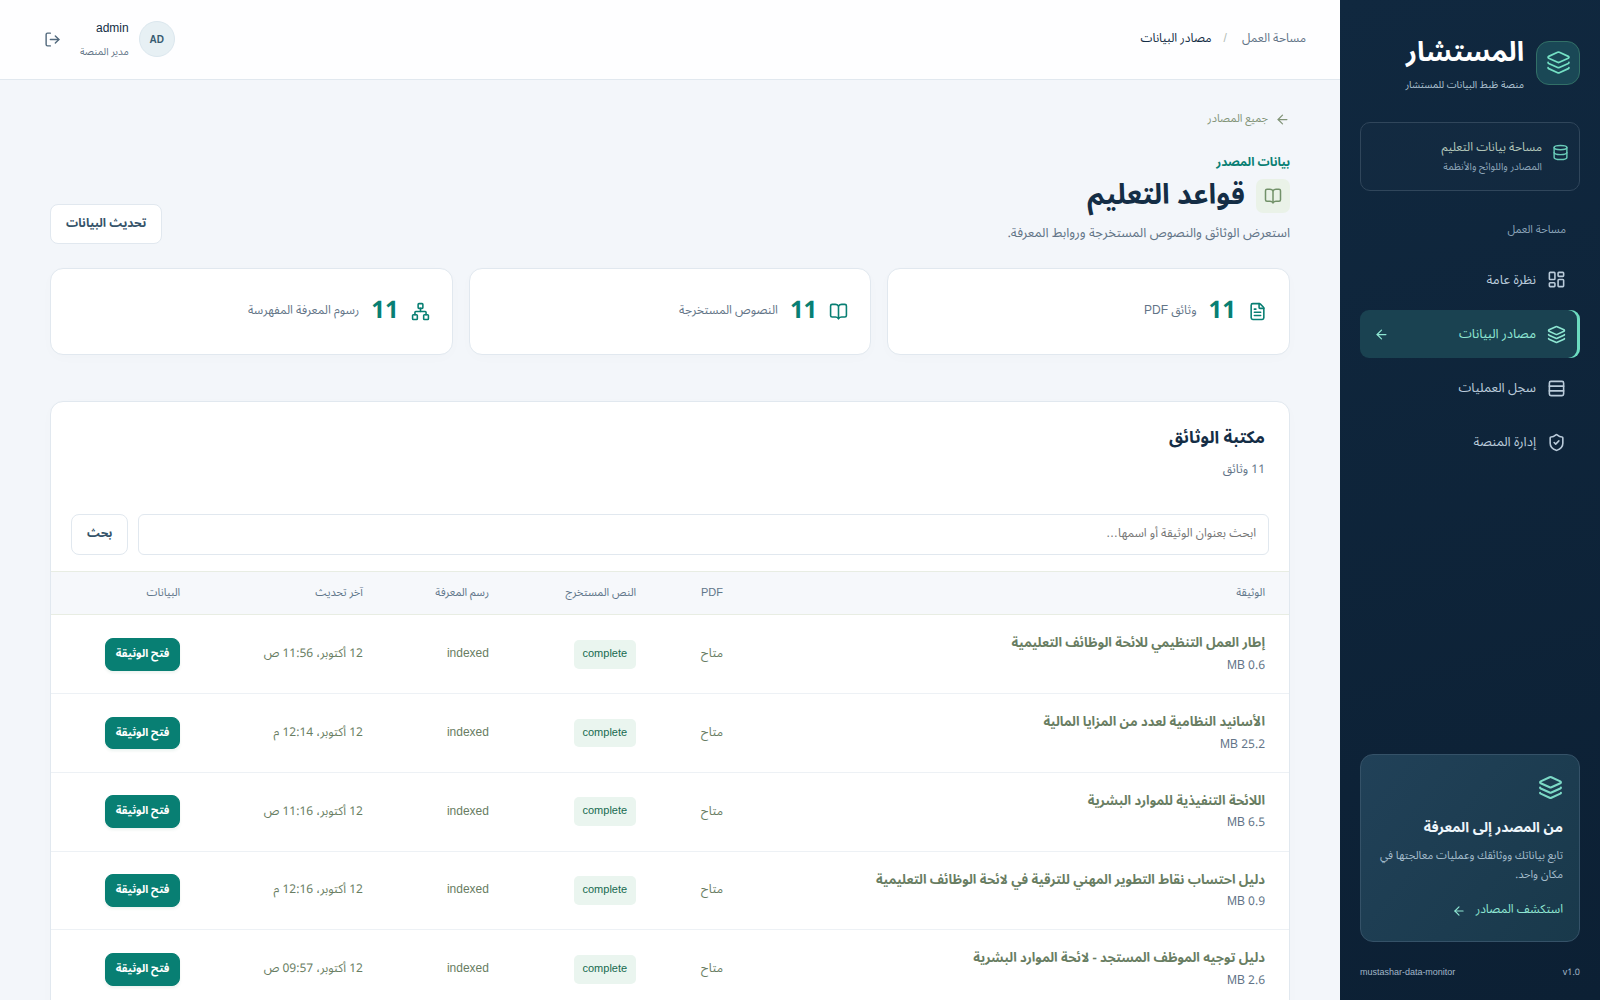Click v1.0 version label
This screenshot has height=1000, width=1600.
pos(1571,972)
